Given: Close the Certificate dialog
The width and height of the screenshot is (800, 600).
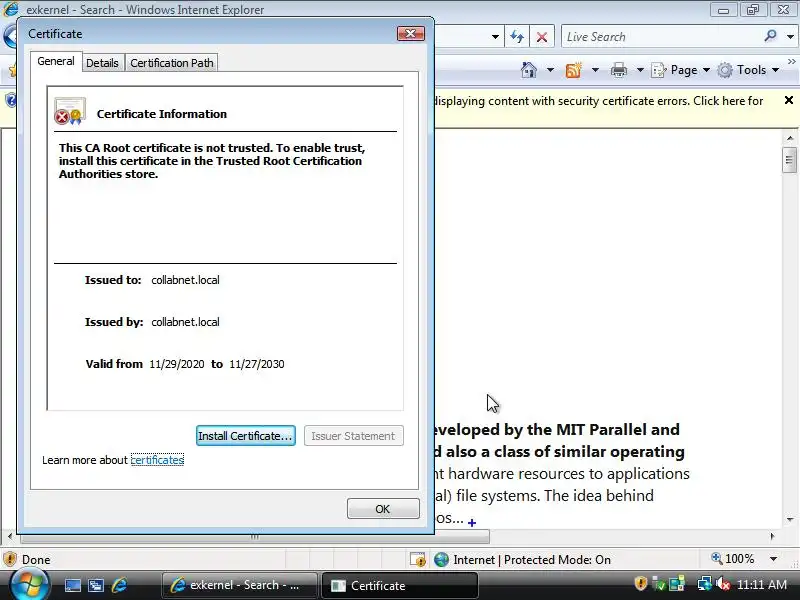Looking at the screenshot, I should click(x=411, y=34).
